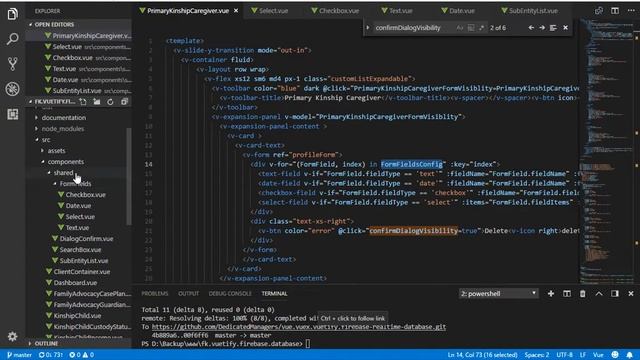Refresh the Explorer file tree

coord(110,101)
